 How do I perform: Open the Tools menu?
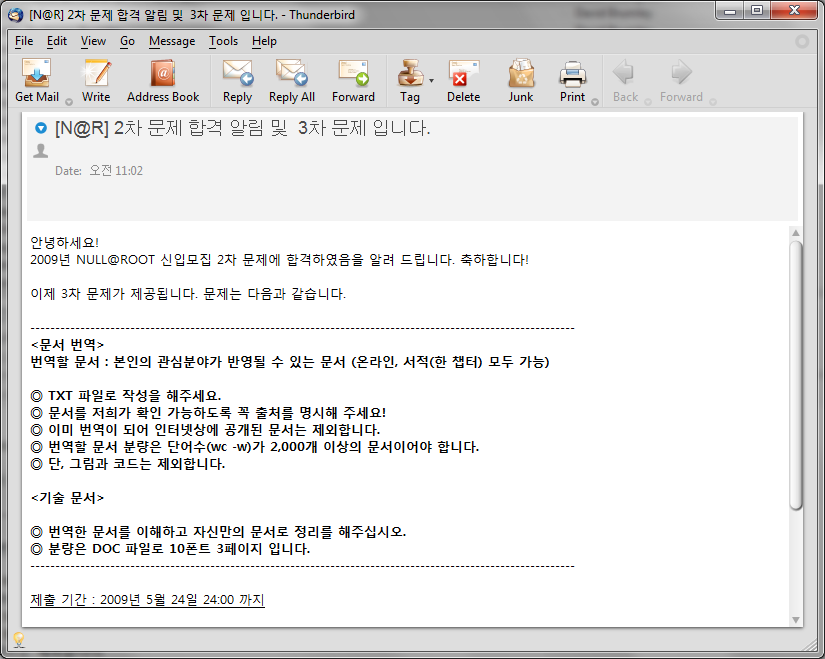pos(223,41)
